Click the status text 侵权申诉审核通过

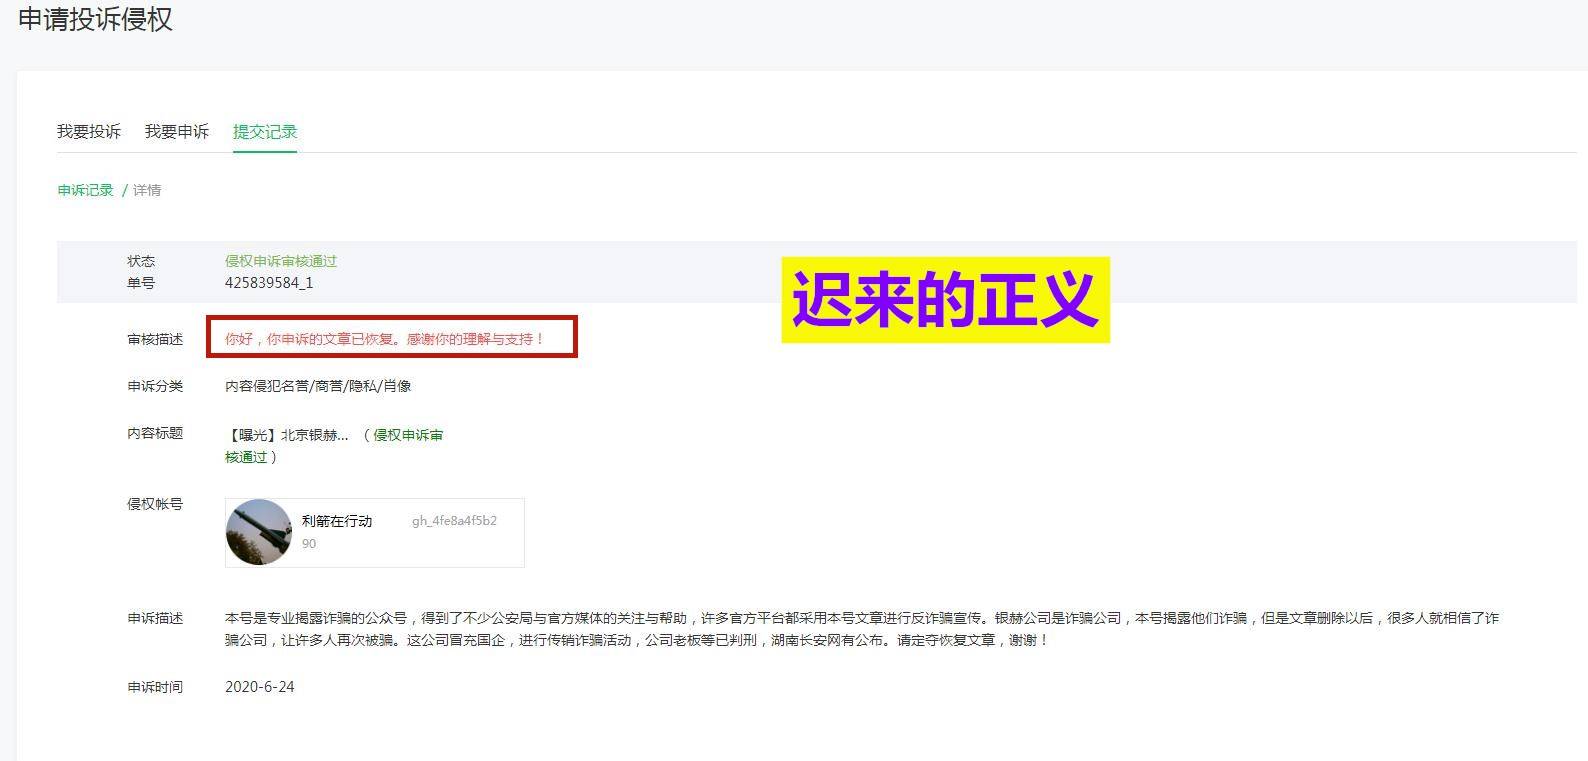[281, 261]
